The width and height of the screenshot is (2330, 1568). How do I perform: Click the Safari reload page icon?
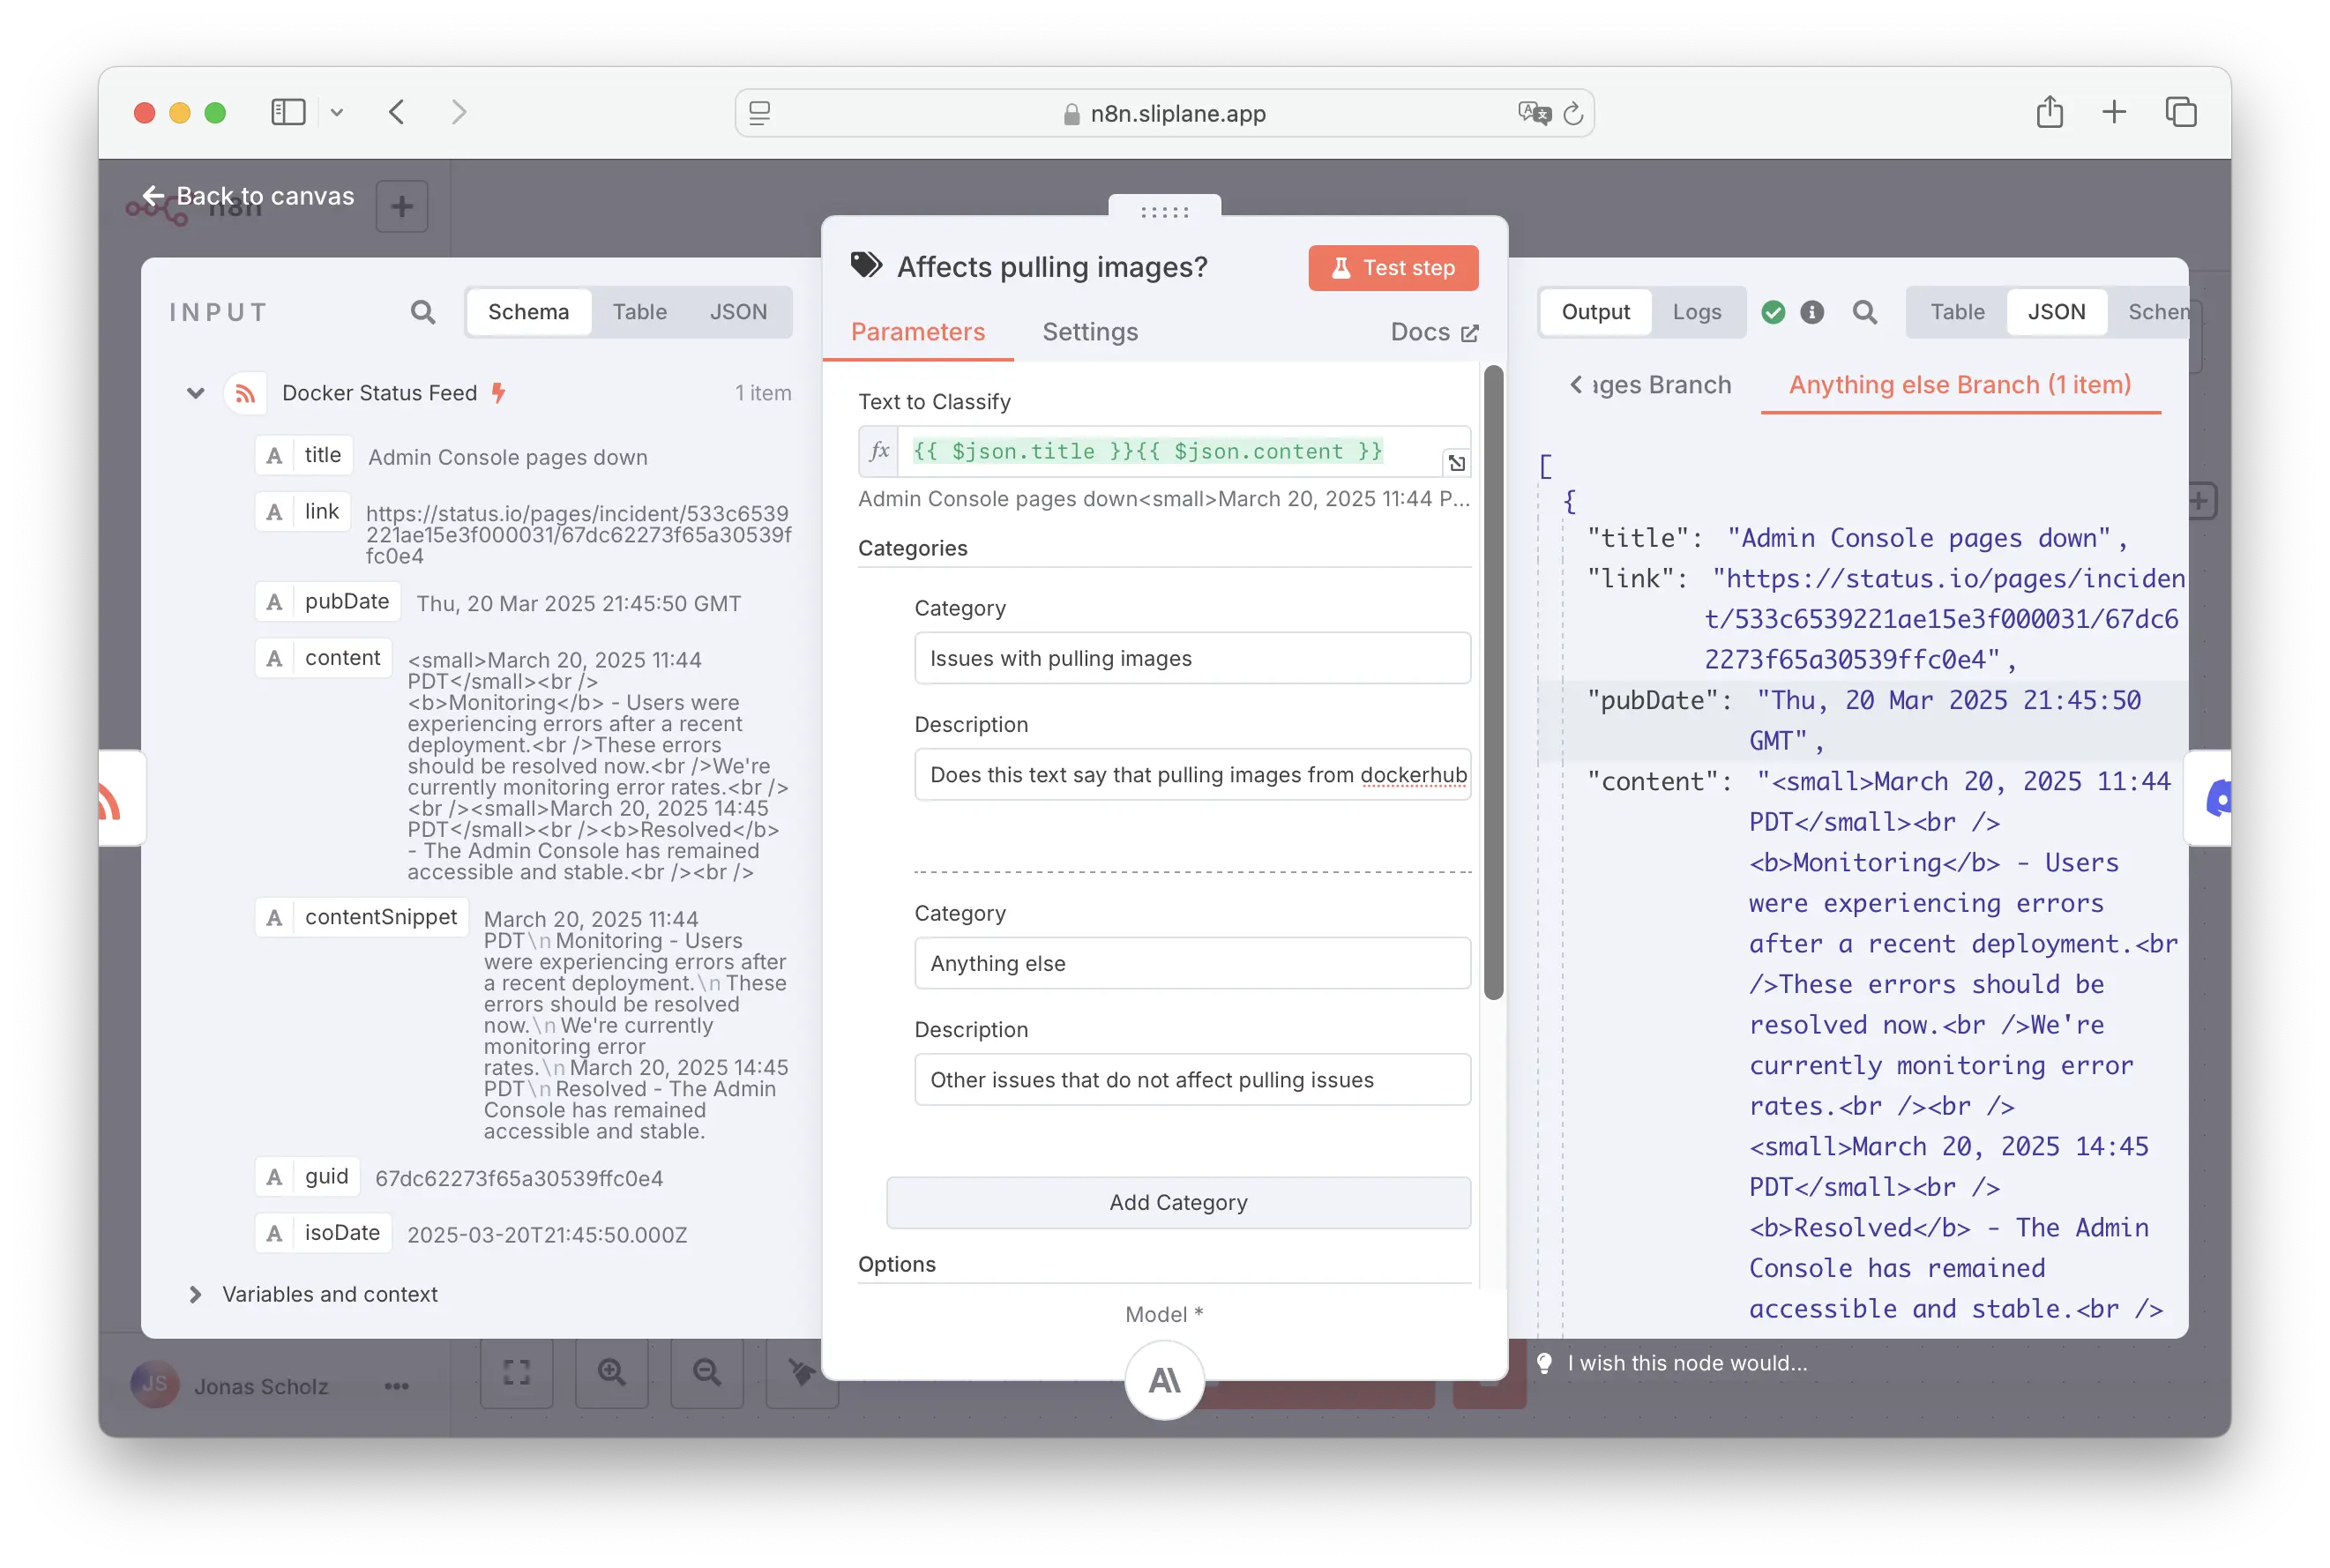point(1573,114)
